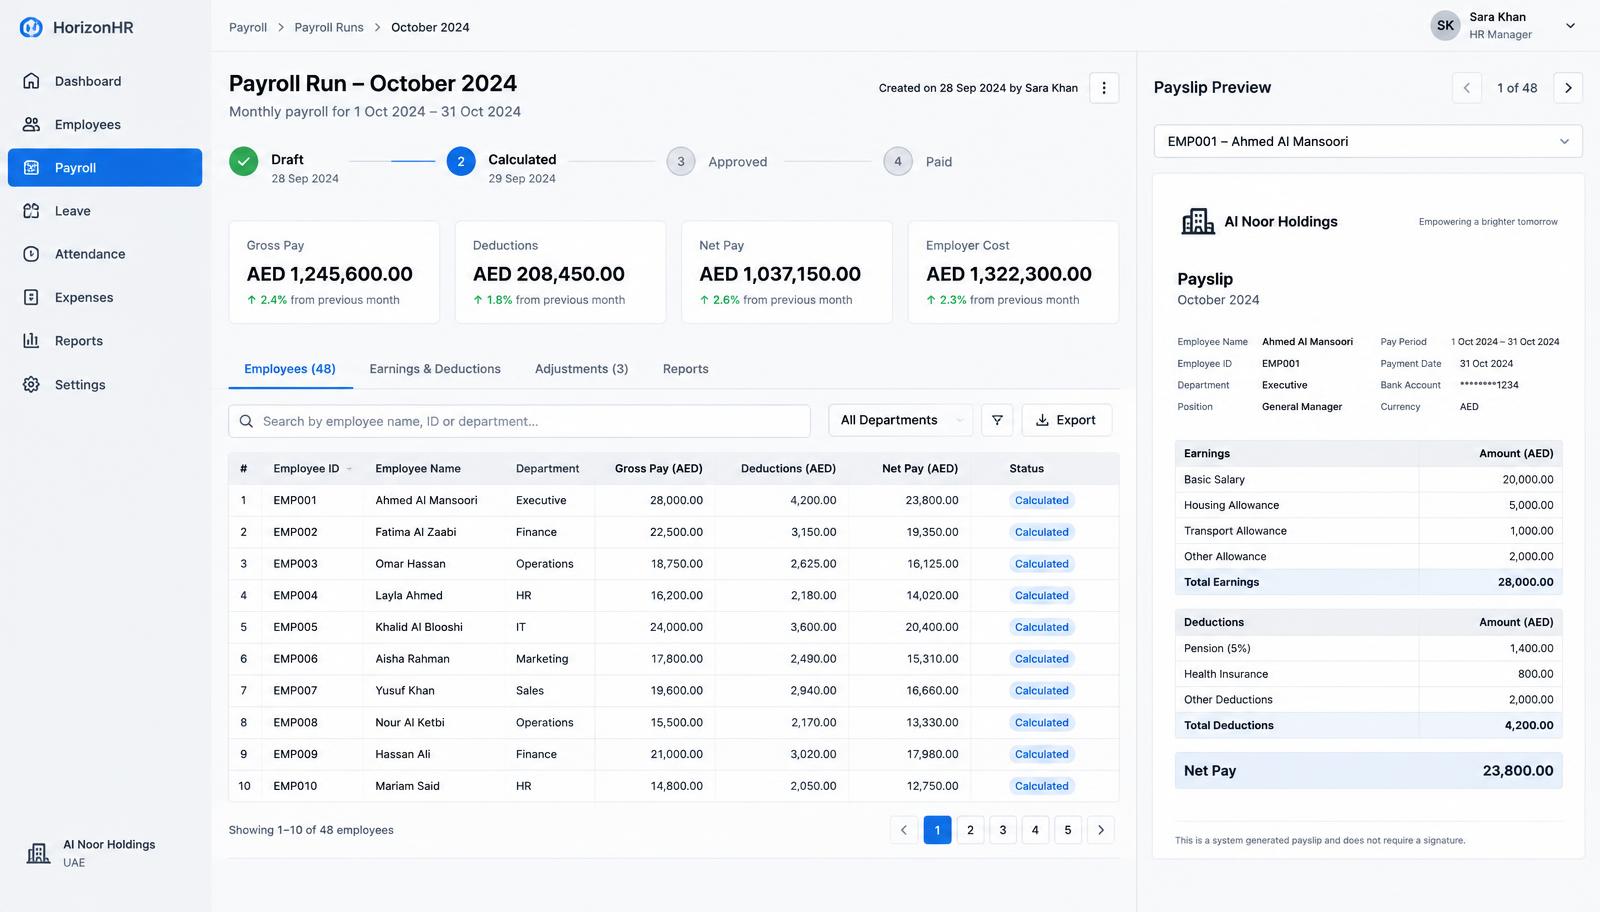
Task: Go to the next page of employees
Action: click(1101, 830)
